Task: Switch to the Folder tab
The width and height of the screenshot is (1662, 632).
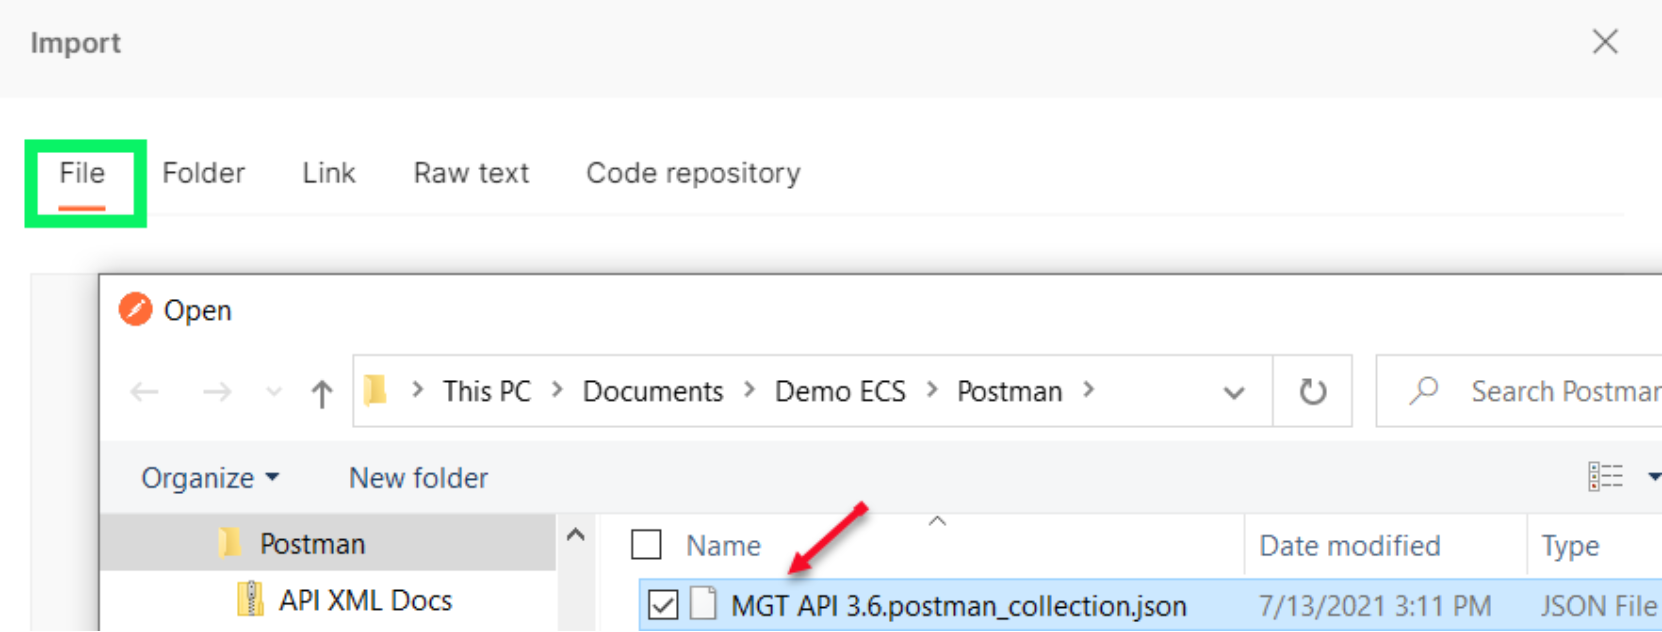Action: [203, 173]
